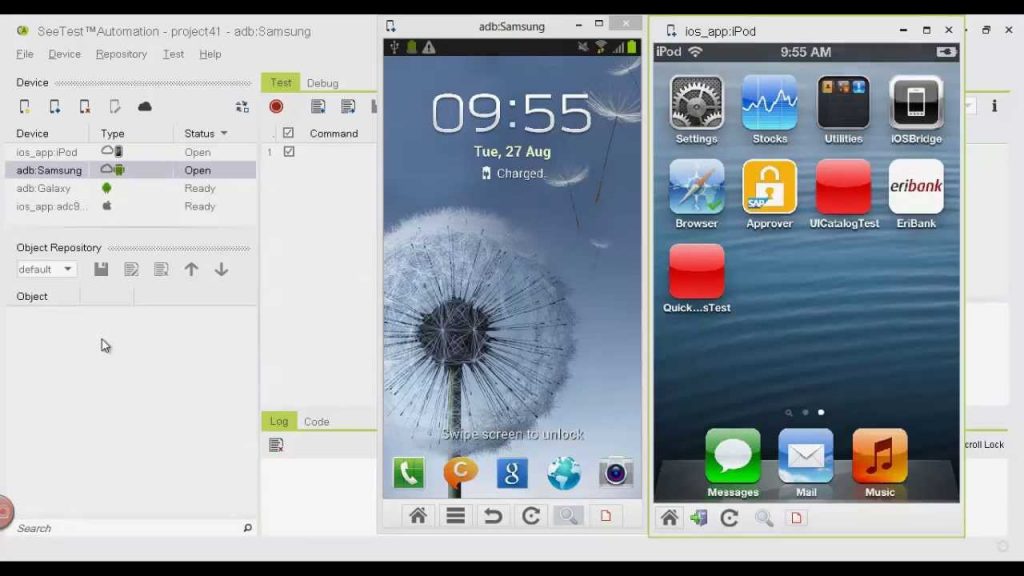Click the log list icon under Log tab
1024x576 pixels.
276,445
